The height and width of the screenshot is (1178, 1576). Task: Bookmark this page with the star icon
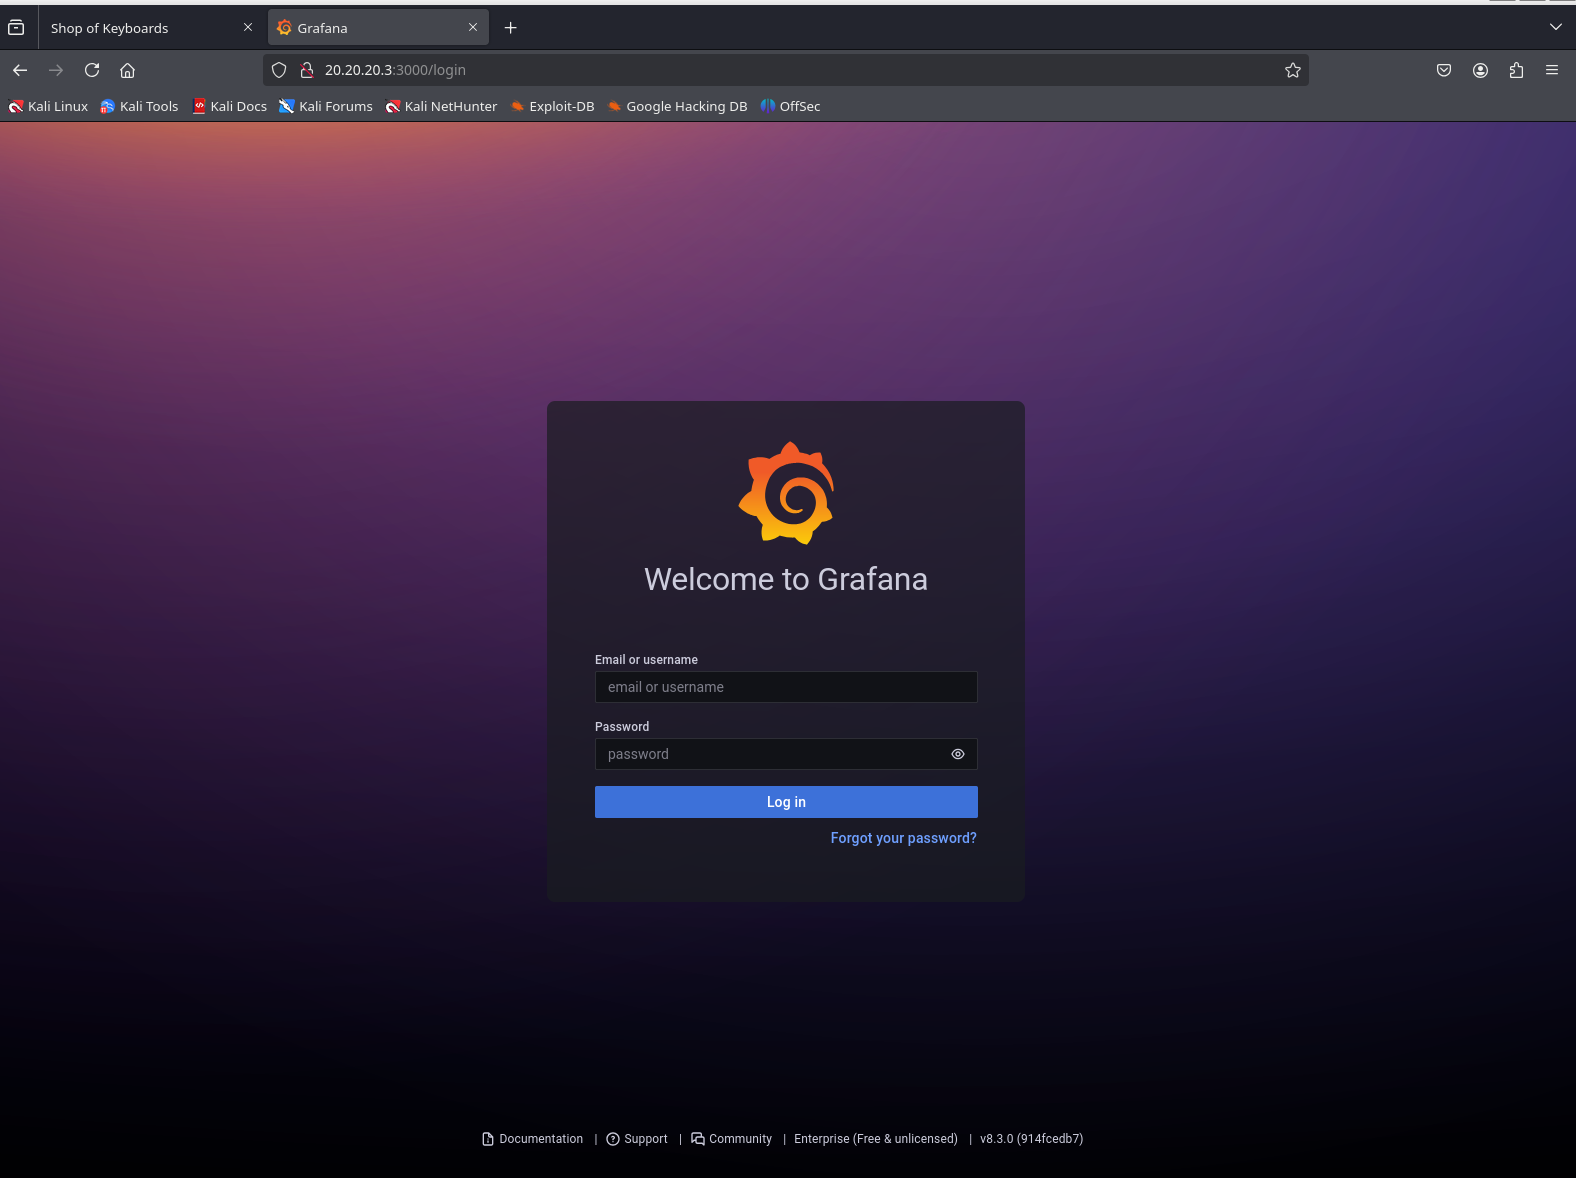click(x=1292, y=70)
